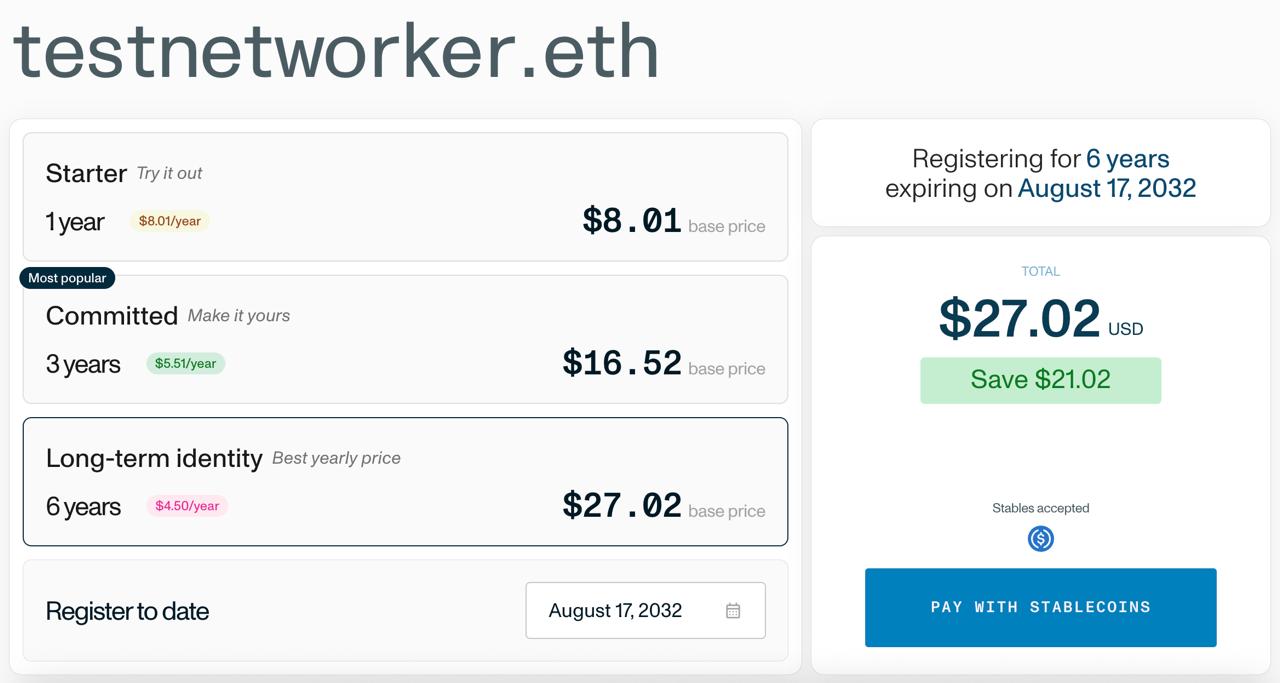Click the calendar icon in date field
The width and height of the screenshot is (1280, 683).
[733, 611]
